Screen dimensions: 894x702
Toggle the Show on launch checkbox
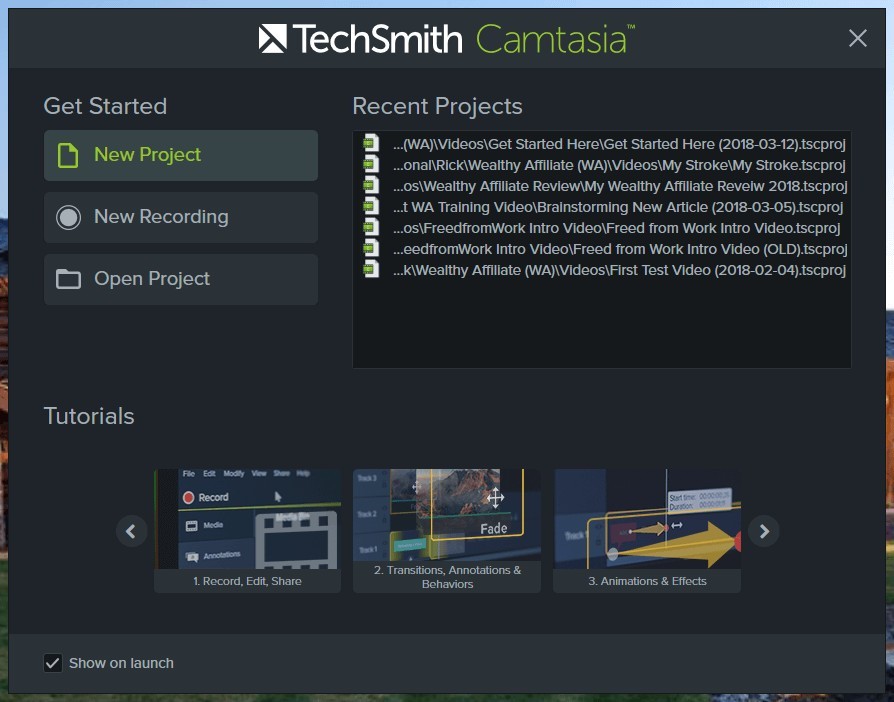[x=53, y=663]
